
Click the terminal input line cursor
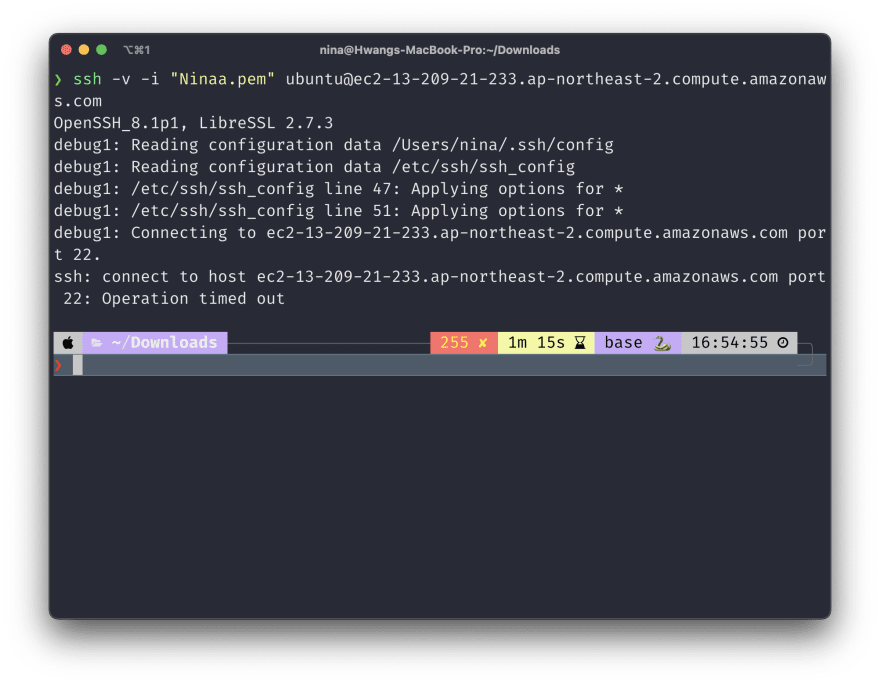[77, 365]
